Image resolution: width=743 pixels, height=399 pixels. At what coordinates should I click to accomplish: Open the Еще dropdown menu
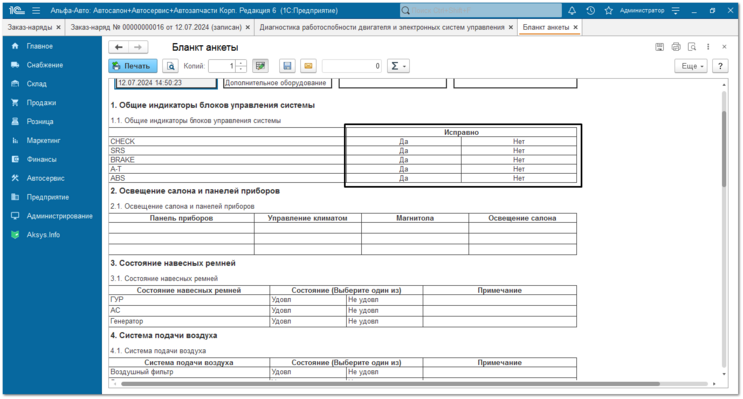coord(691,66)
